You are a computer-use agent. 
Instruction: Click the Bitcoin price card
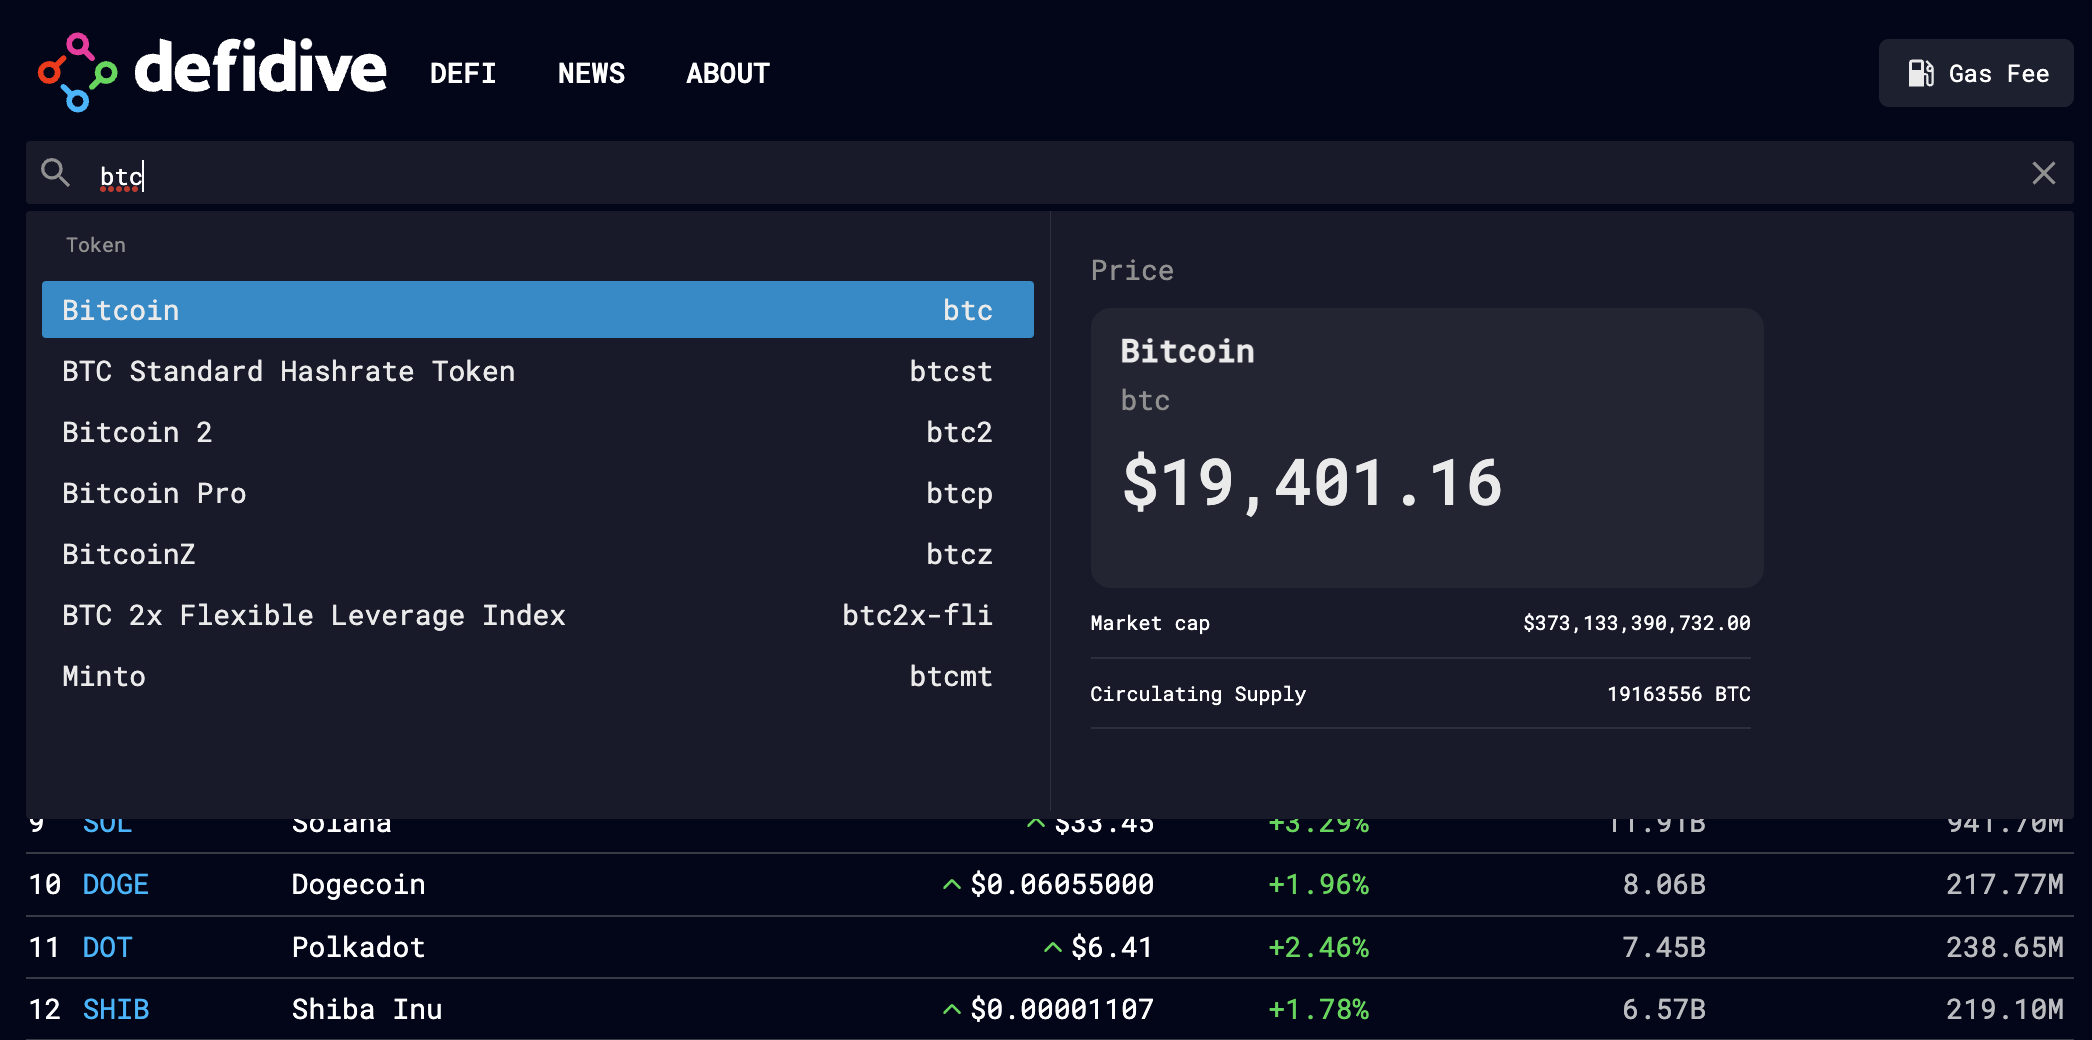point(1427,447)
